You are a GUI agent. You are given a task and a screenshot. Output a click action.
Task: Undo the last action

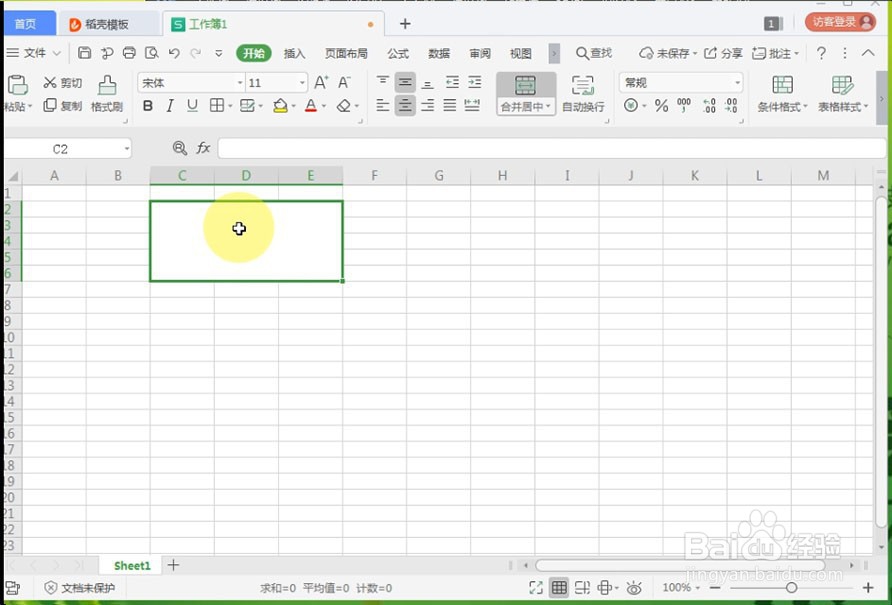point(174,53)
